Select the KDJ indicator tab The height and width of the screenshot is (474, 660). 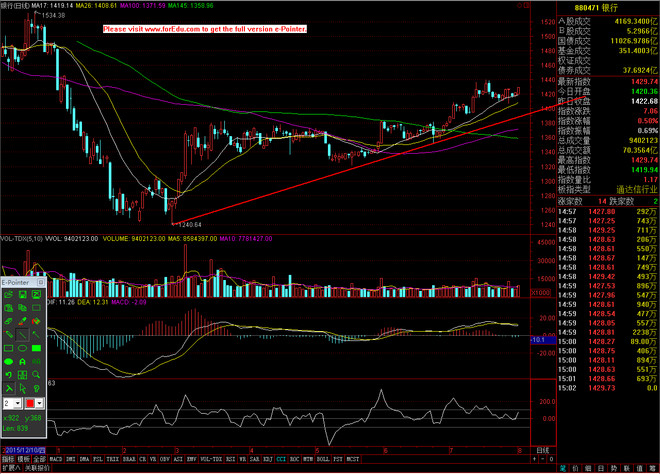click(267, 459)
